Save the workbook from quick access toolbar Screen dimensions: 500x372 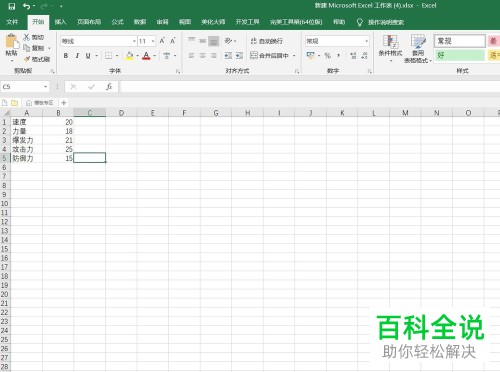point(11,6)
